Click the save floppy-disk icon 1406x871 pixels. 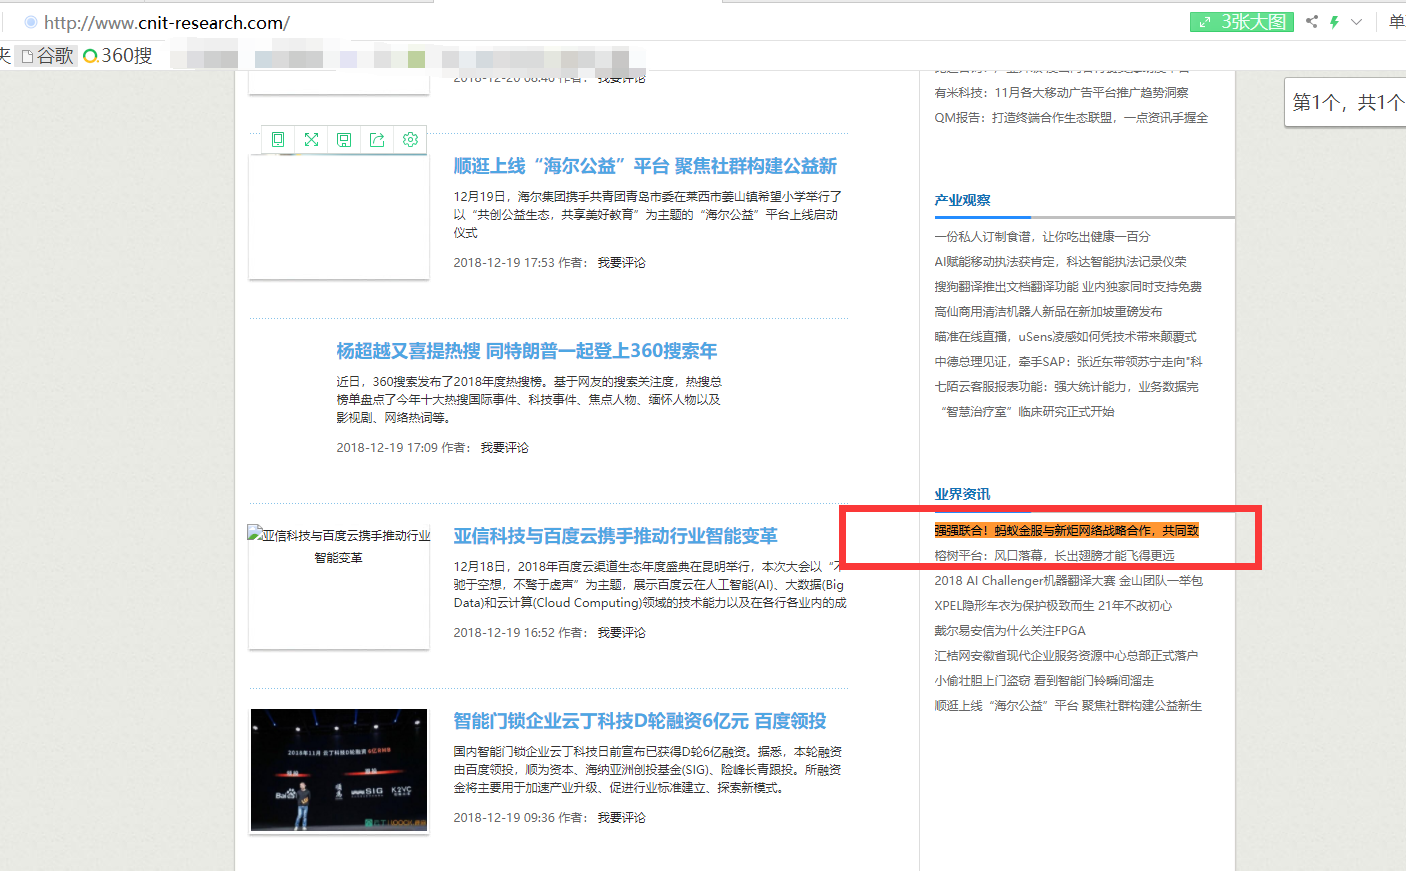344,140
